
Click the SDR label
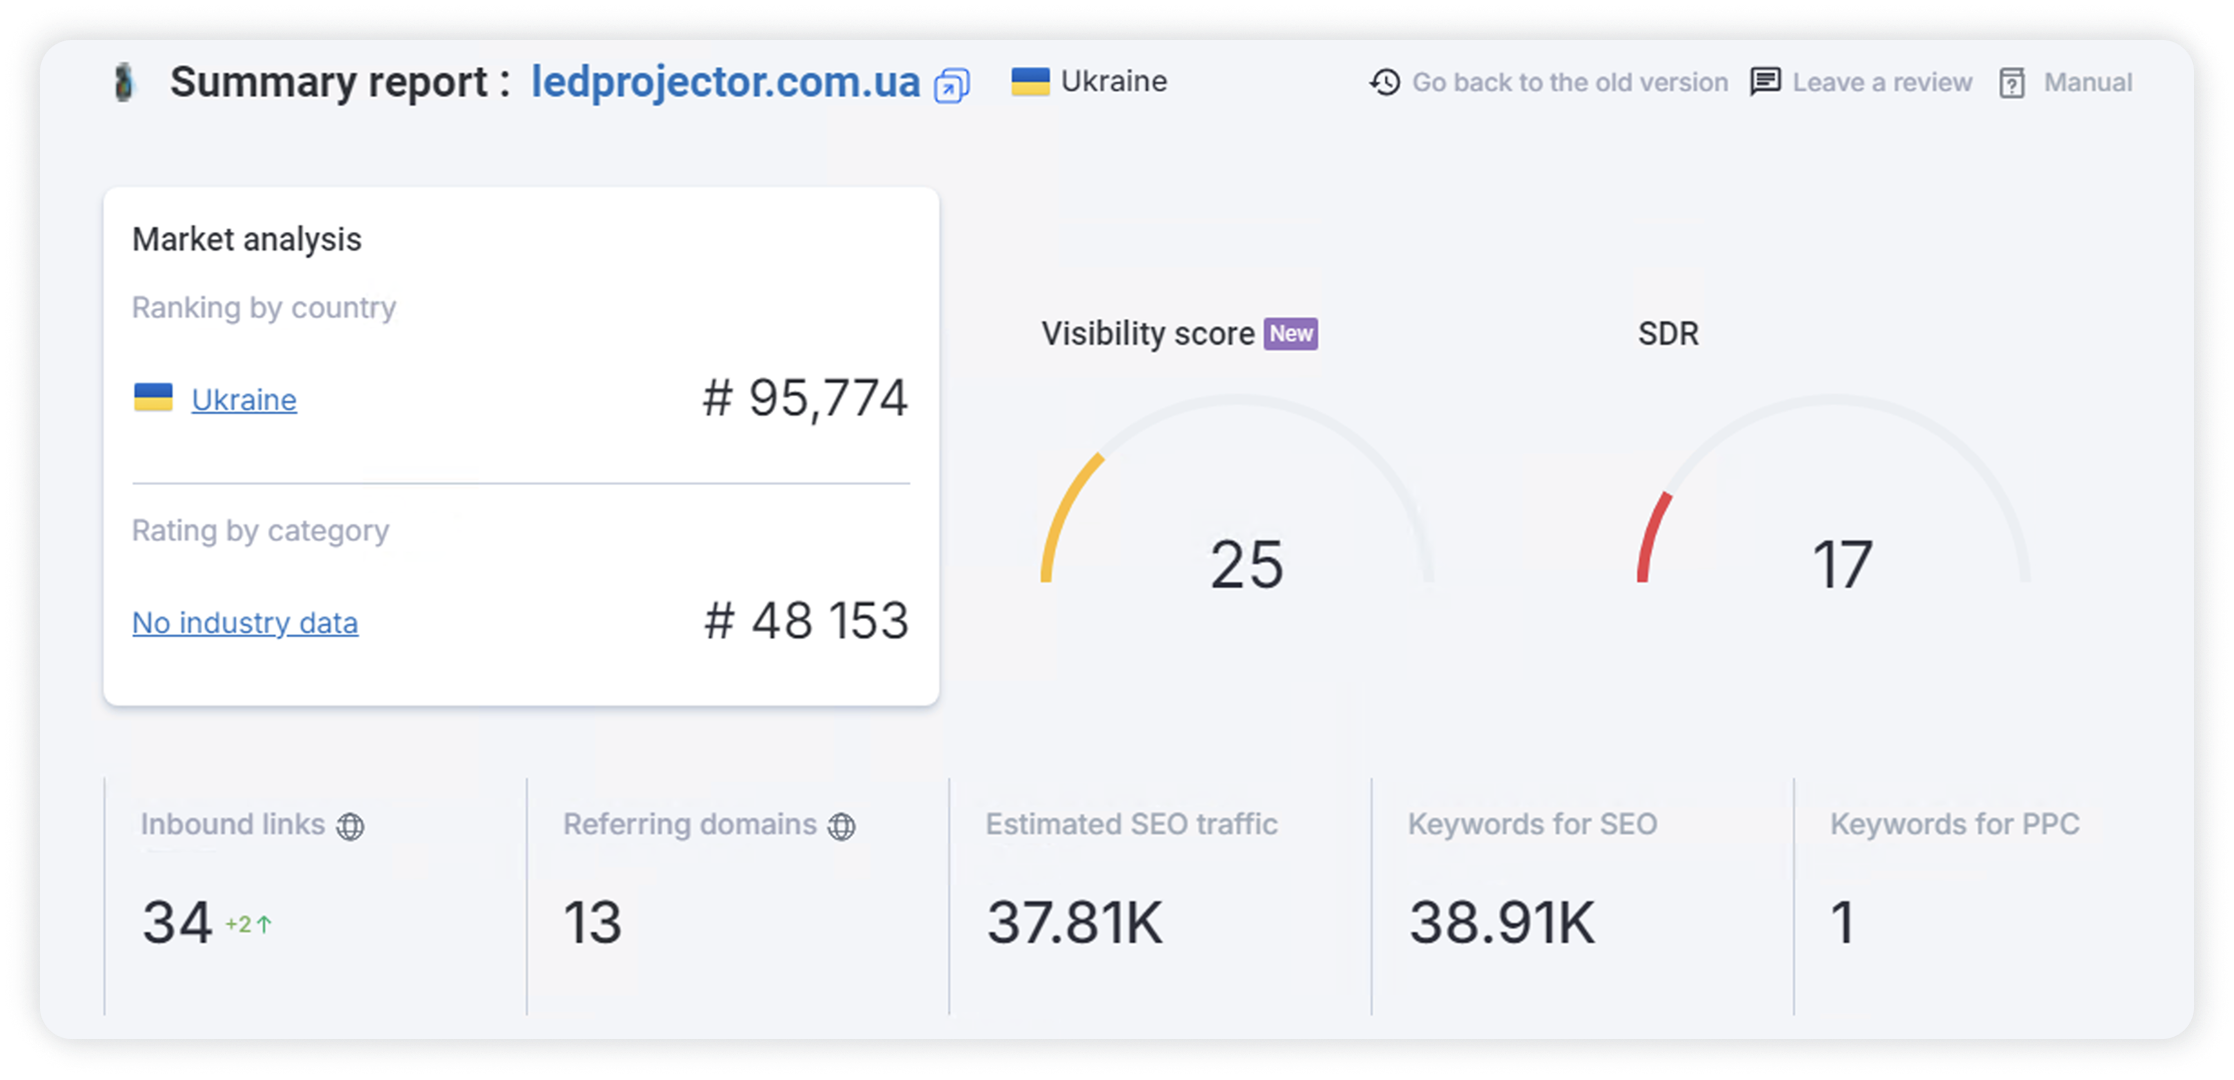[x=1668, y=334]
